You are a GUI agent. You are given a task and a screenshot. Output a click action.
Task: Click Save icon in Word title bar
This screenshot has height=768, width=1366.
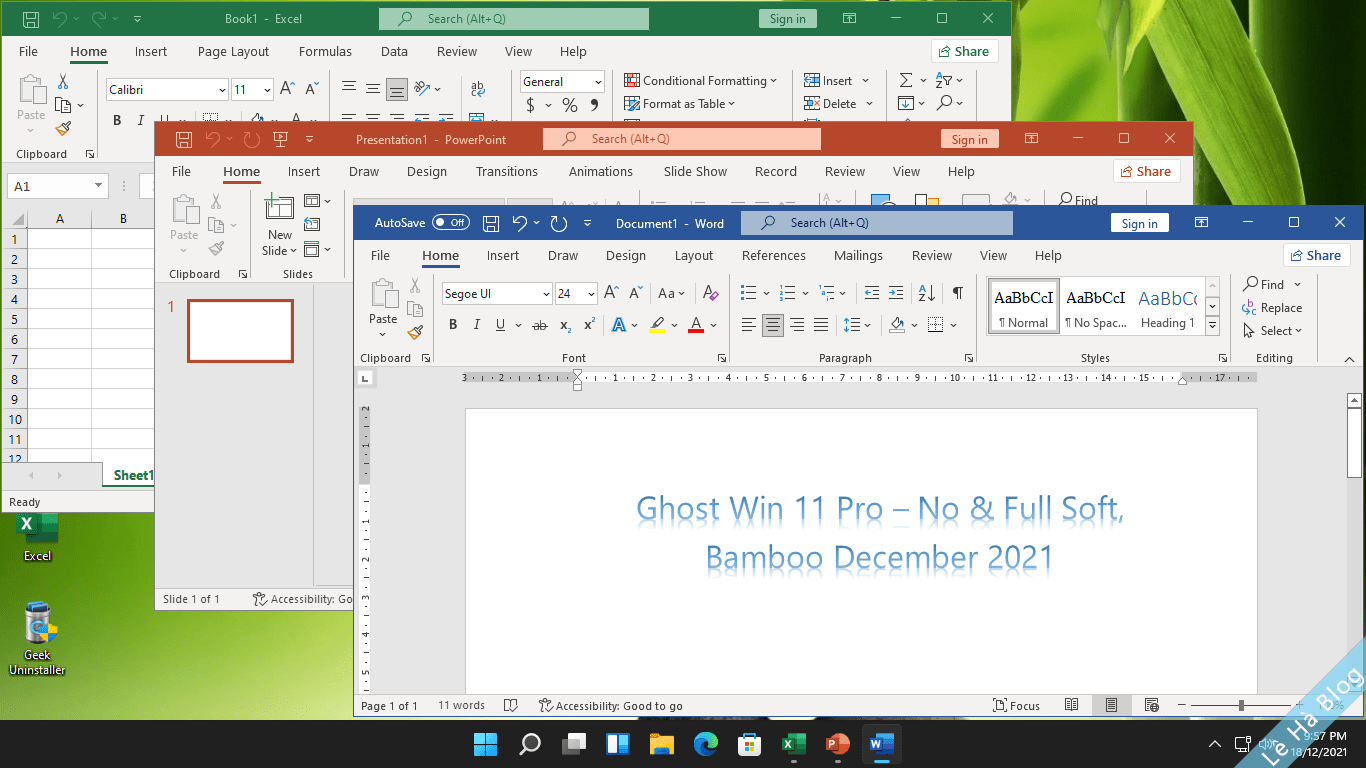[x=491, y=223]
